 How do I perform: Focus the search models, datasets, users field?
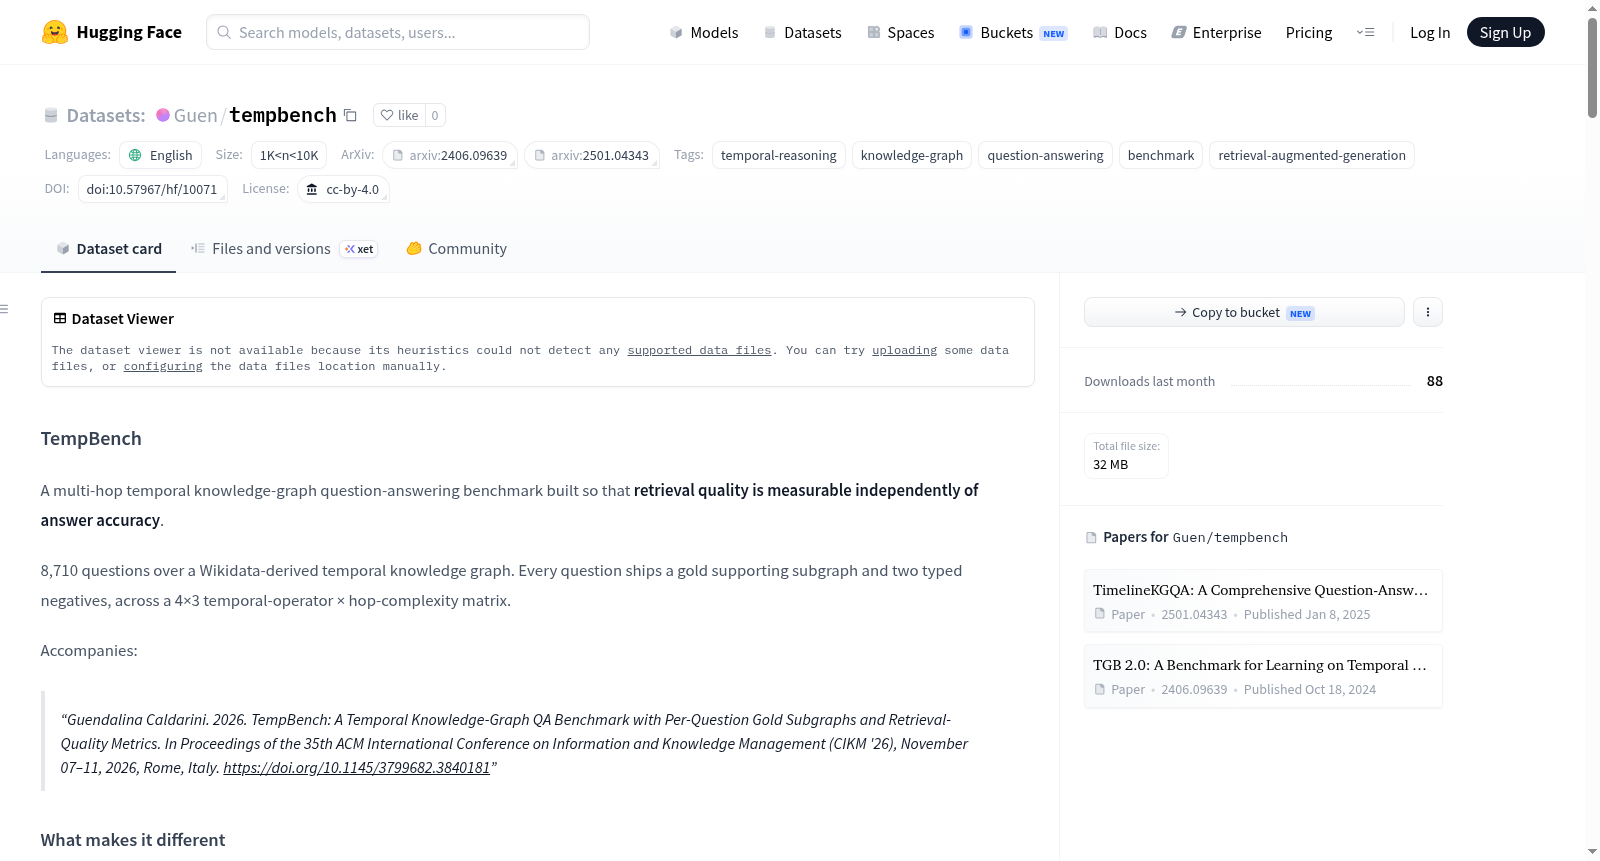coord(398,32)
